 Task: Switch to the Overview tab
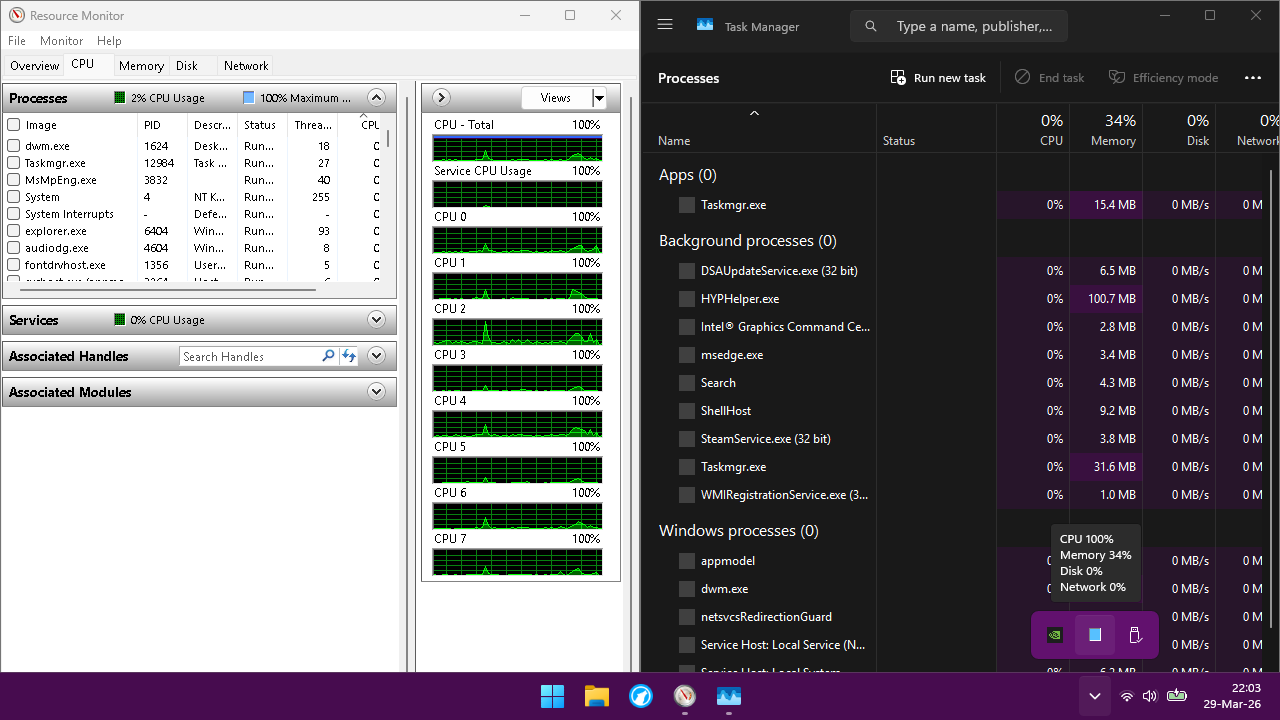[34, 66]
